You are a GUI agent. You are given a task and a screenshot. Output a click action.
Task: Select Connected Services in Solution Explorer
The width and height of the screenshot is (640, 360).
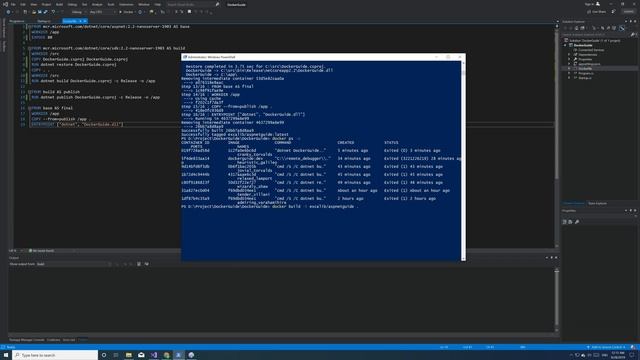click(x=591, y=50)
